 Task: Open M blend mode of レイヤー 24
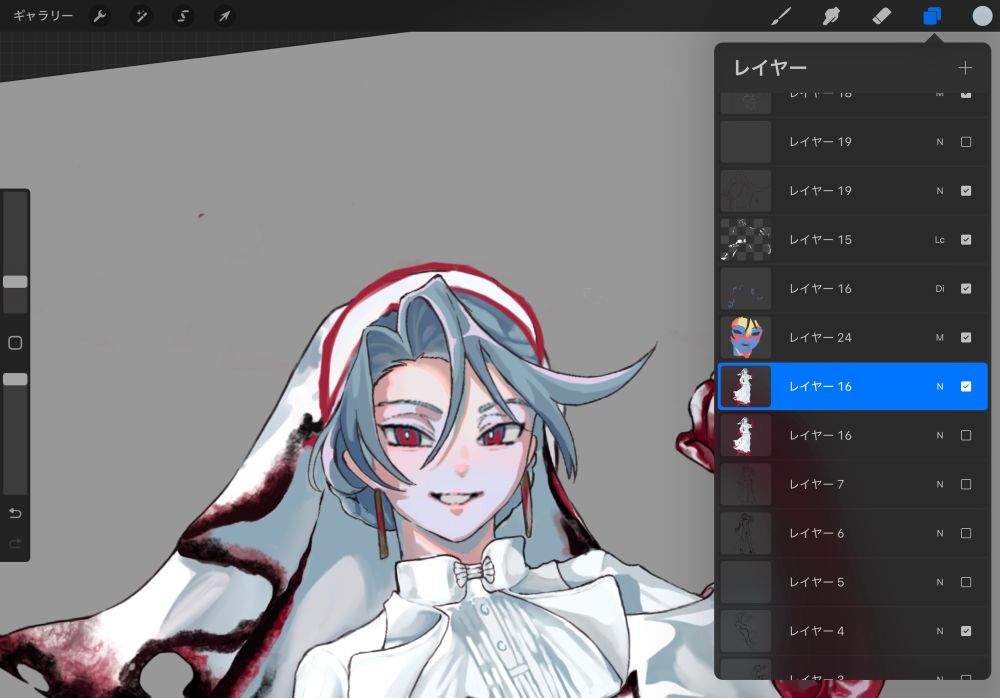[x=939, y=338]
